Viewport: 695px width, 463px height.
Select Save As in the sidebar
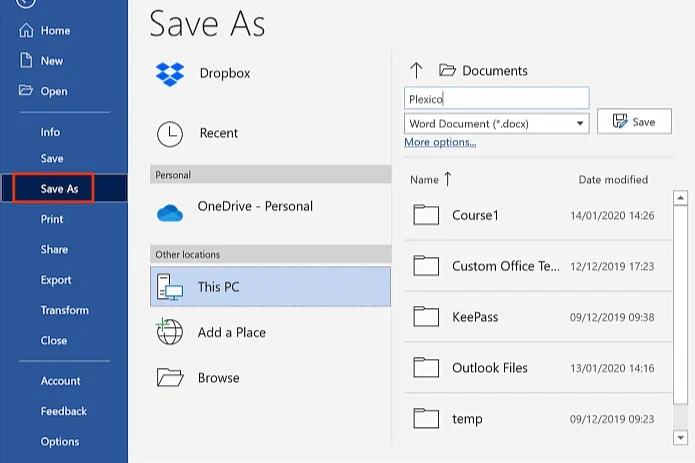click(64, 188)
